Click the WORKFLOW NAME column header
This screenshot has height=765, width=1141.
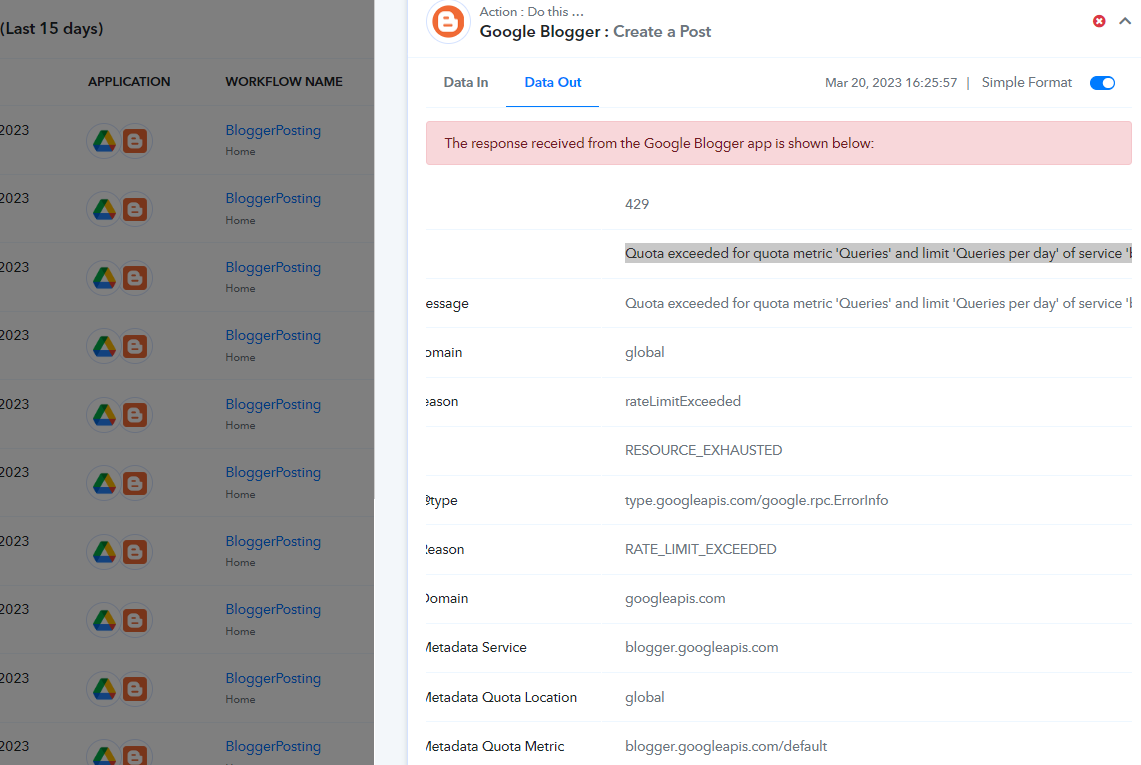284,82
